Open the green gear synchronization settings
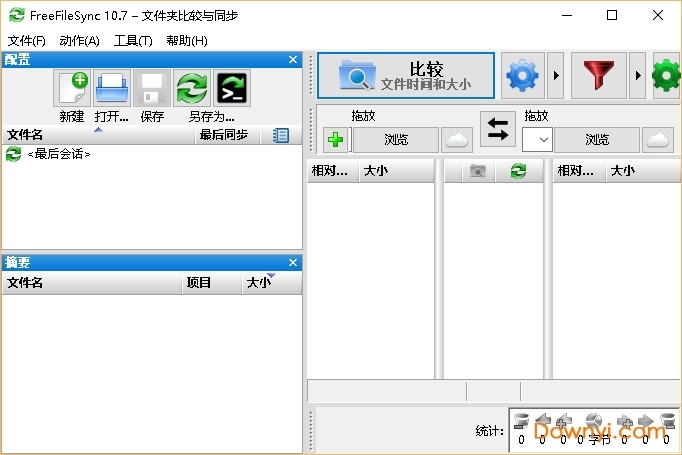Screen dimensions: 682x455 (x=666, y=76)
